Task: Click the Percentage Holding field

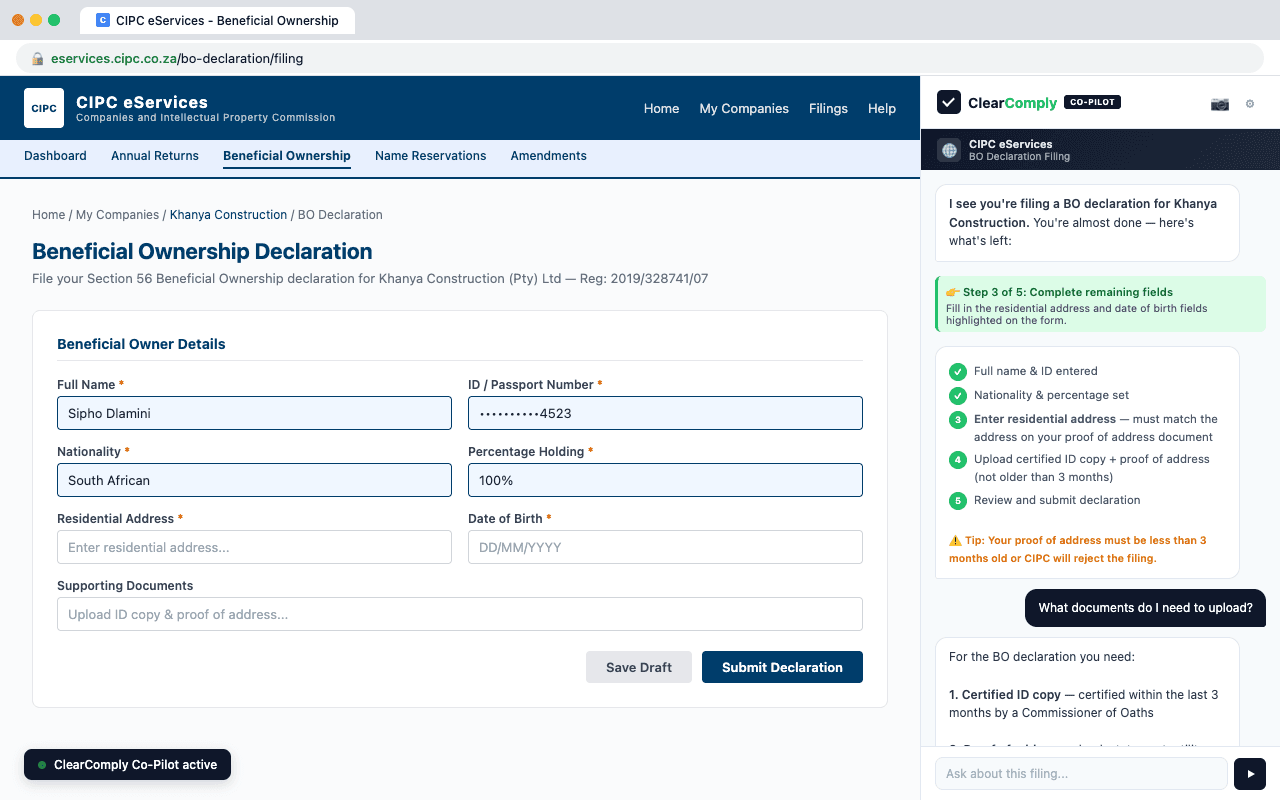Action: [665, 480]
